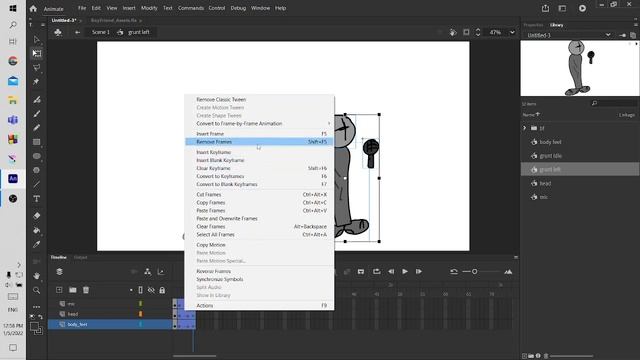Step back one frame
The image size is (640, 360).
(x=391, y=271)
